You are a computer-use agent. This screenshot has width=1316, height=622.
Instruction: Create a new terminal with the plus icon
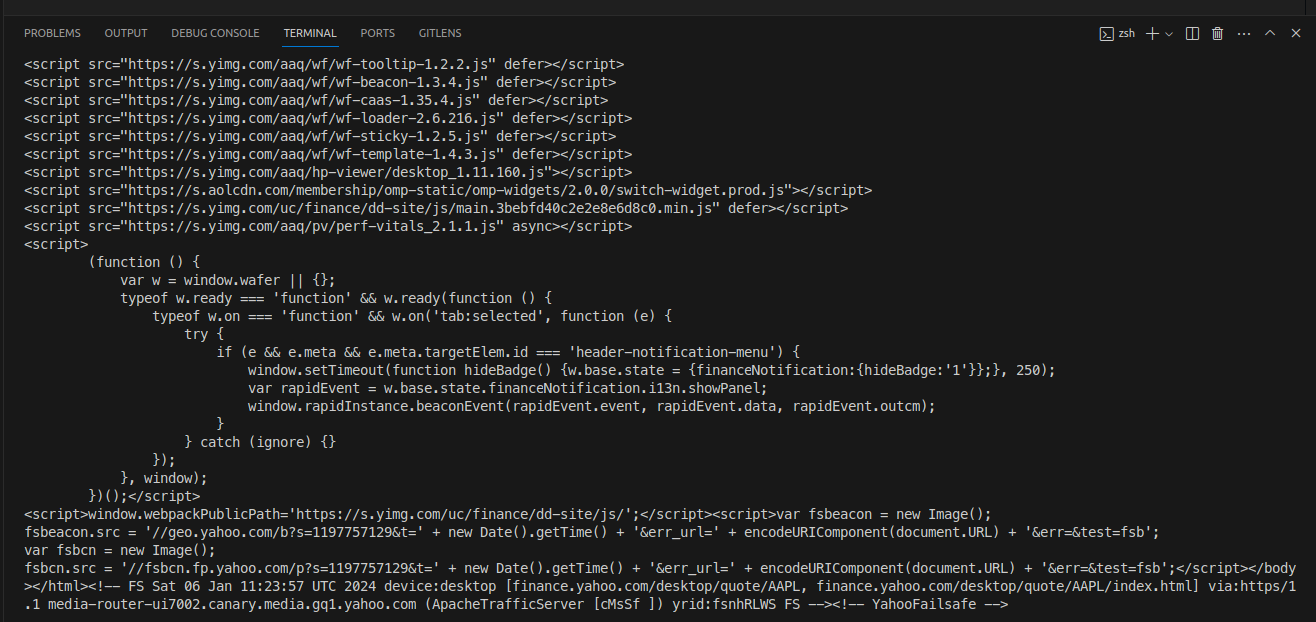coord(1152,33)
